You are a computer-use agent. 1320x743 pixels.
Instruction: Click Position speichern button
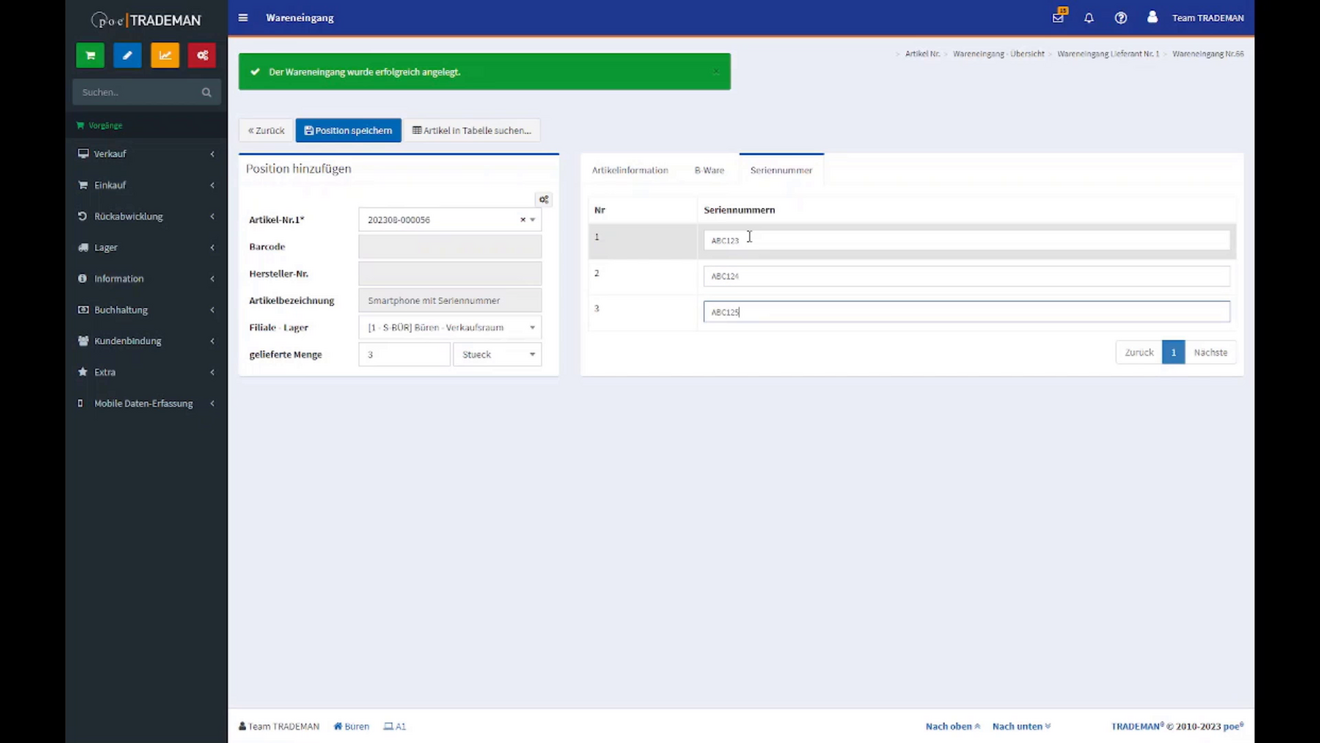point(348,130)
